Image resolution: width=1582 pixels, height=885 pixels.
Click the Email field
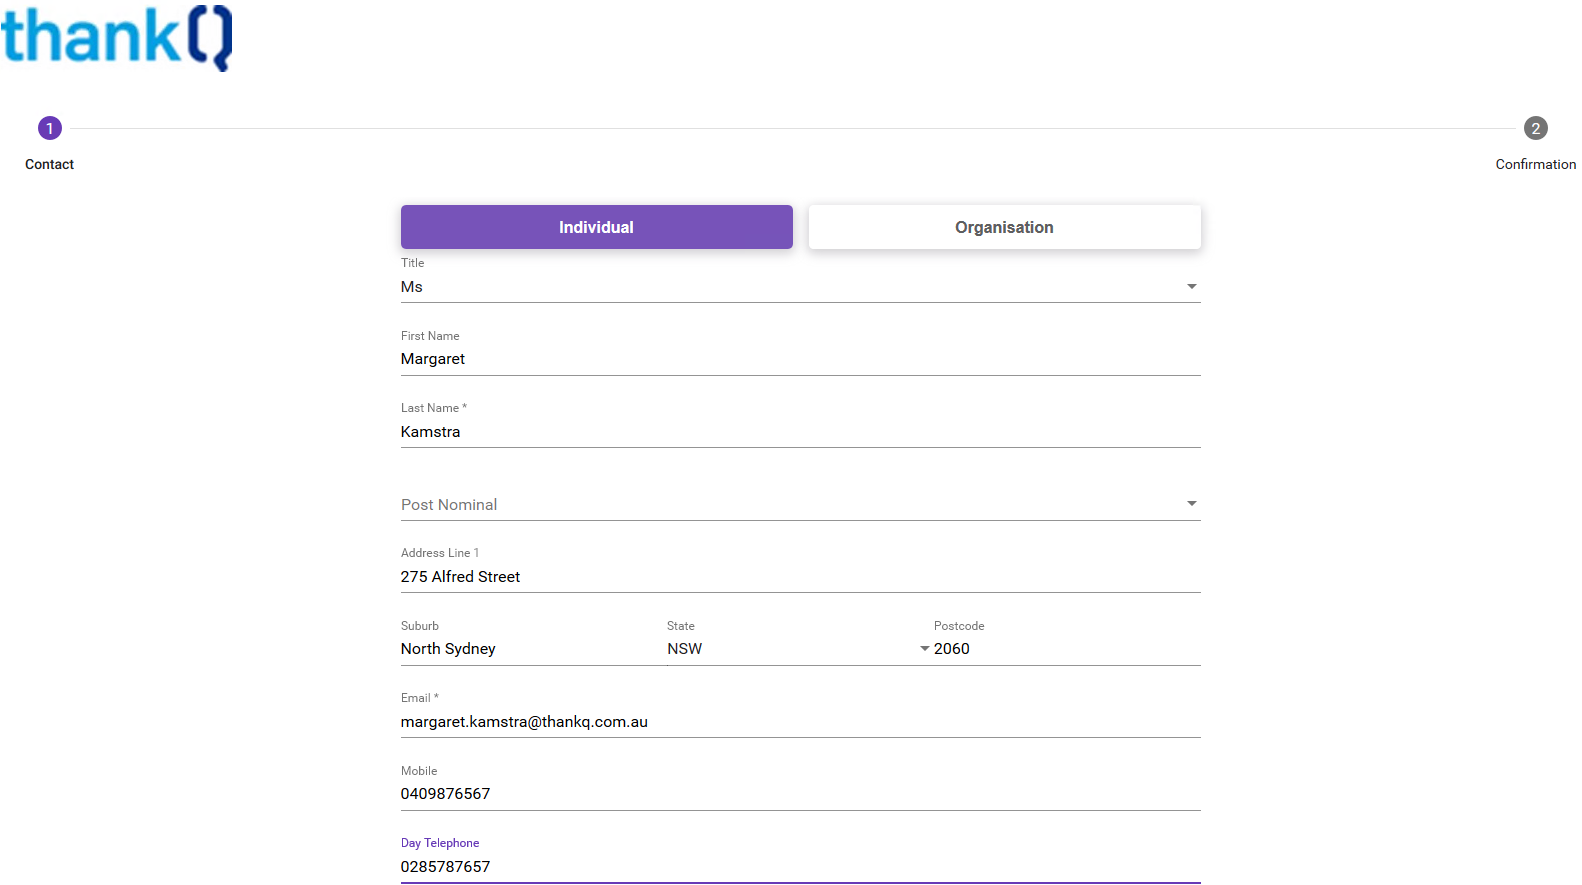[800, 722]
